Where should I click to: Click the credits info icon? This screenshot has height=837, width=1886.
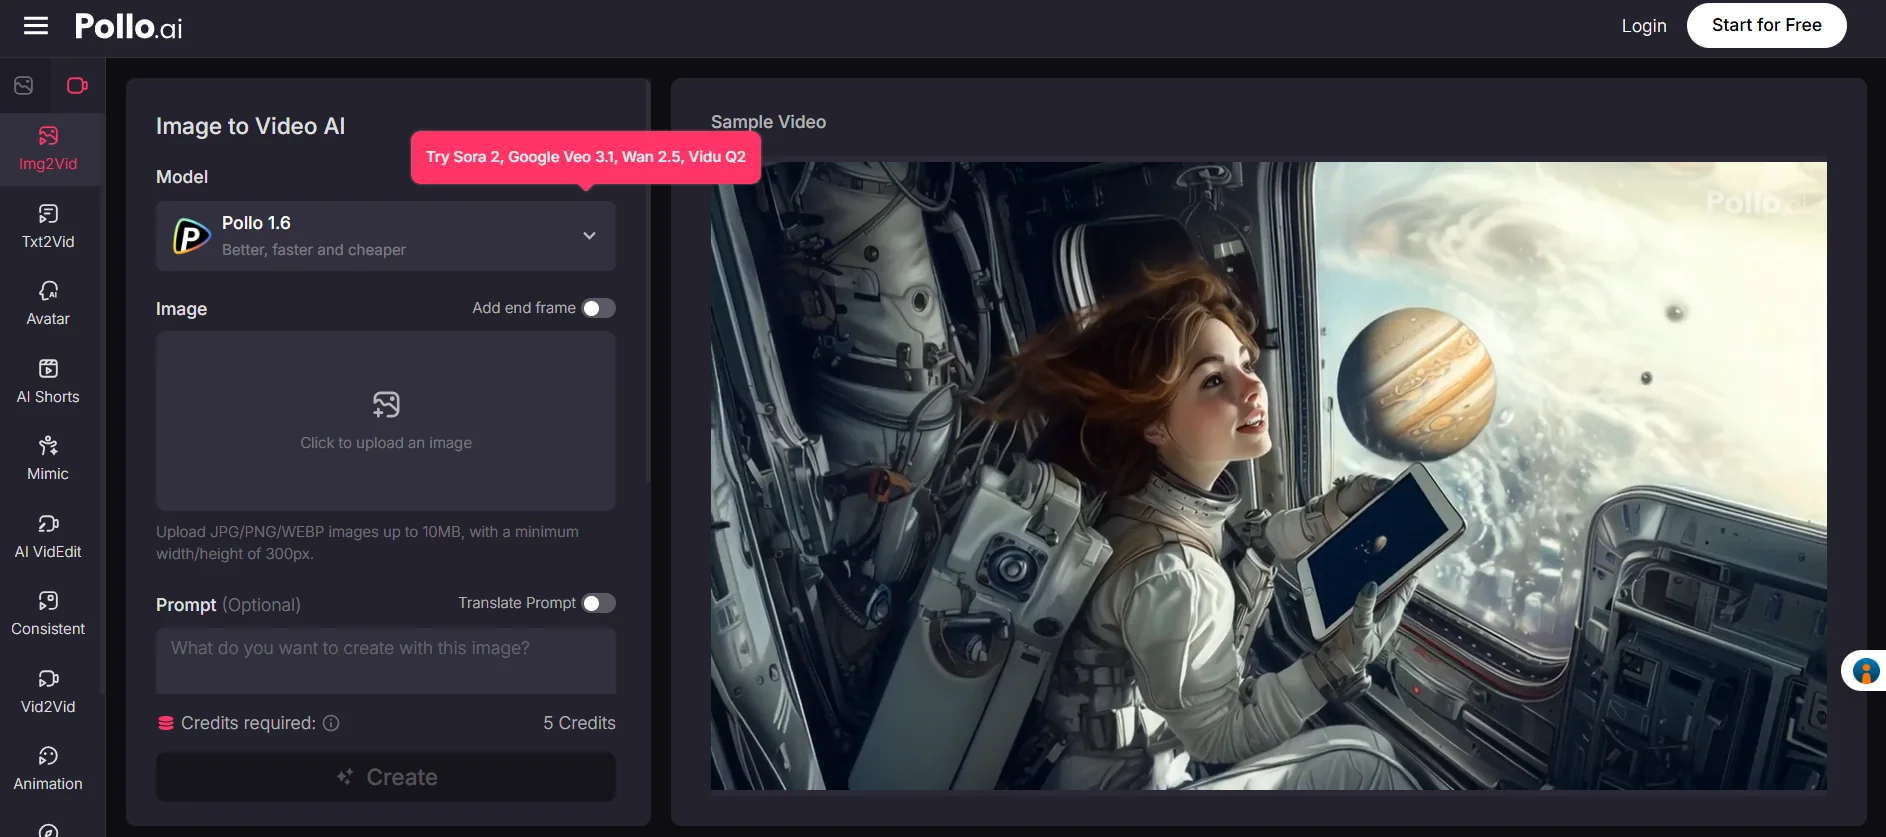(331, 723)
